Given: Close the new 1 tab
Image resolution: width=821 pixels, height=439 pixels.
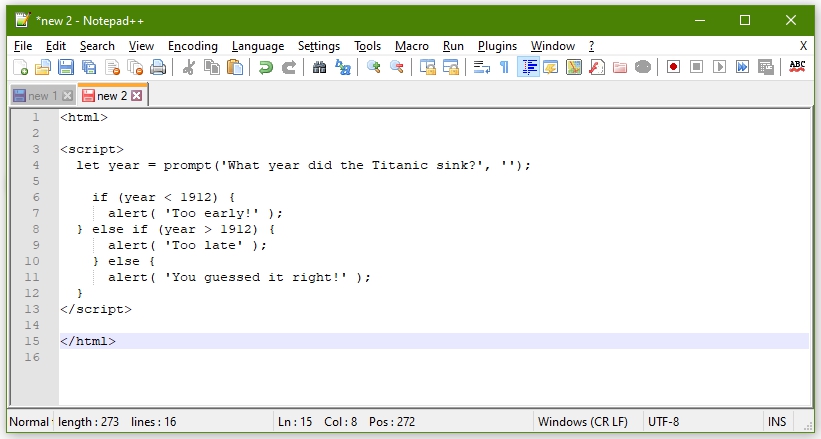Looking at the screenshot, I should (x=67, y=96).
